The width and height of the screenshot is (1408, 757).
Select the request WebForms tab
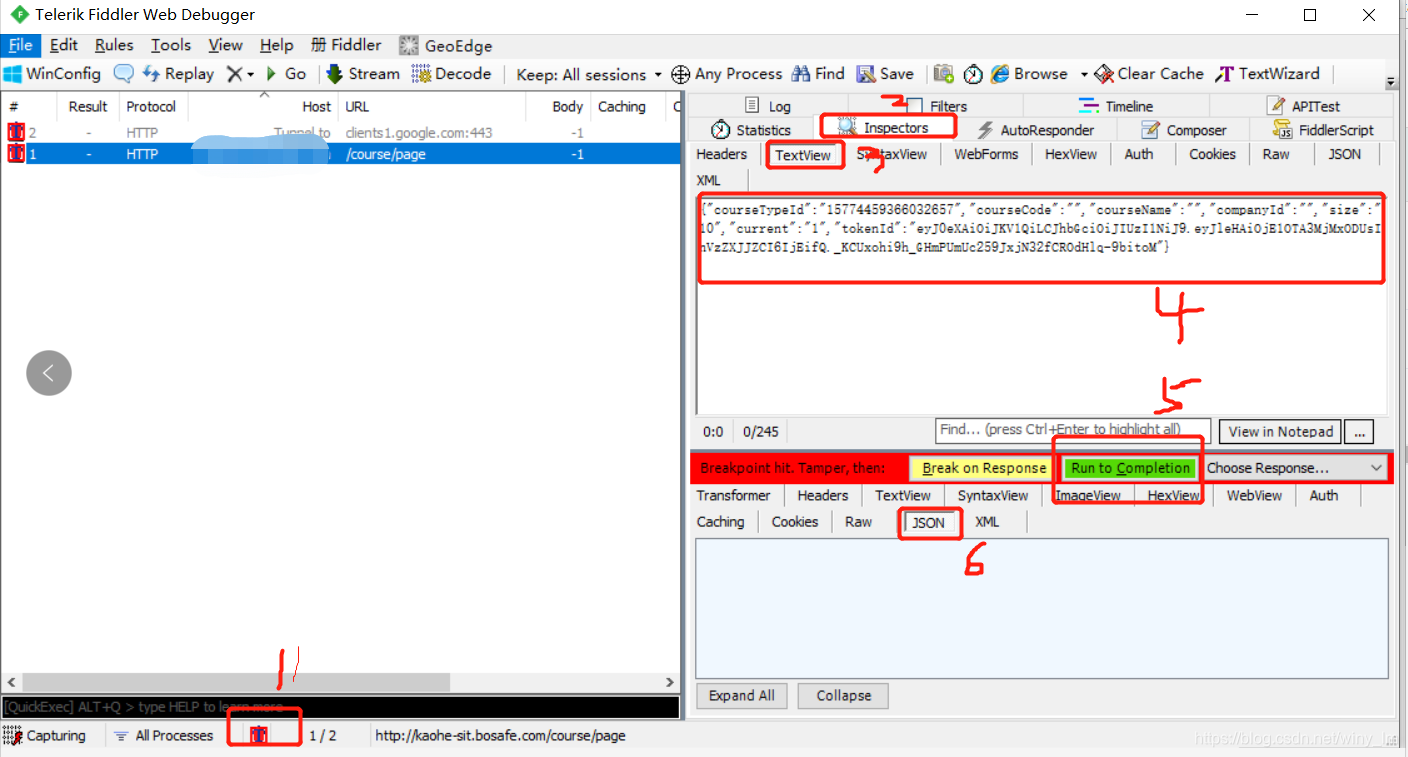985,154
